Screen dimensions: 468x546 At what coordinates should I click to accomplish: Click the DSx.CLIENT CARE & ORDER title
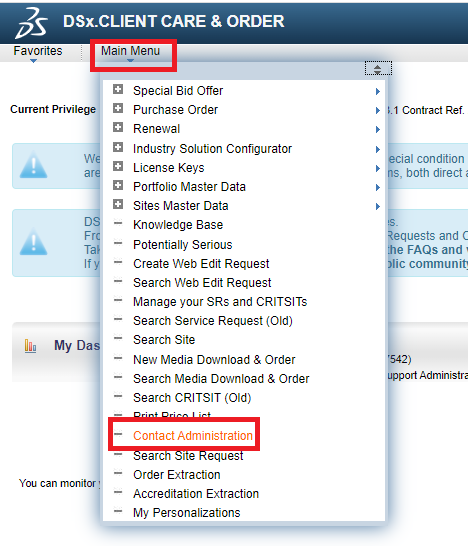coord(174,22)
